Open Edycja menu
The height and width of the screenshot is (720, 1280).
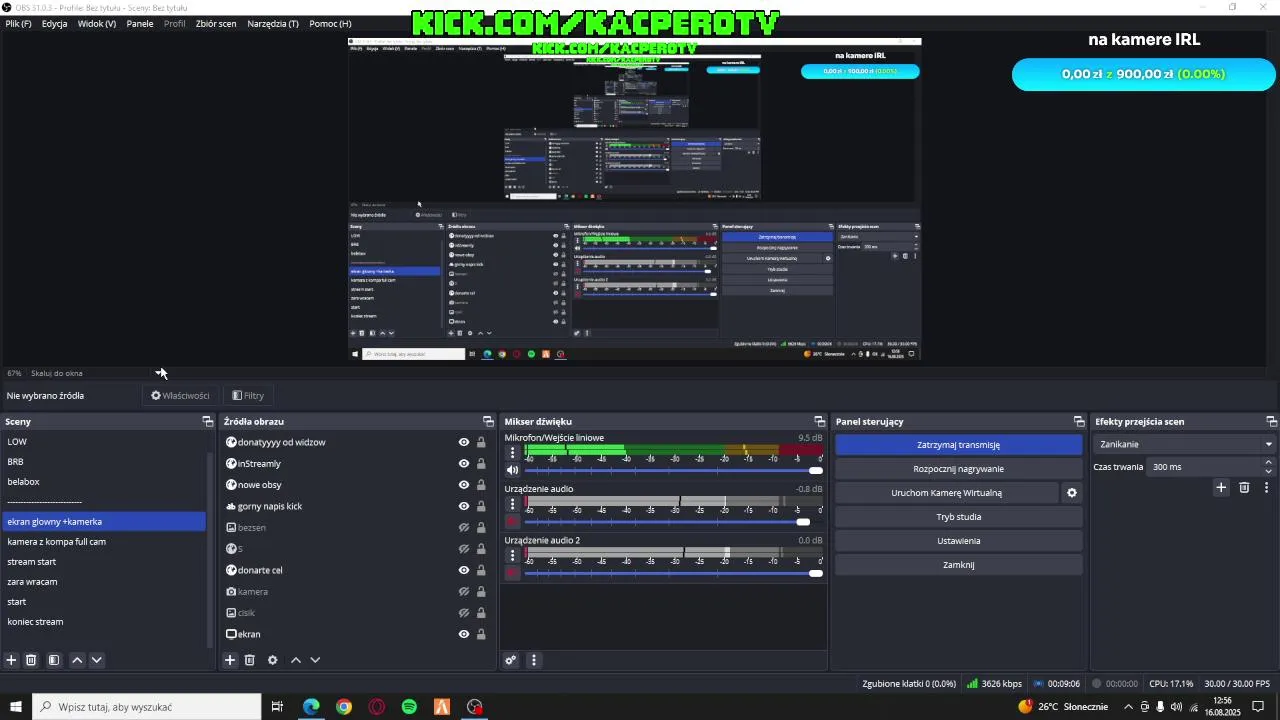pyautogui.click(x=55, y=23)
